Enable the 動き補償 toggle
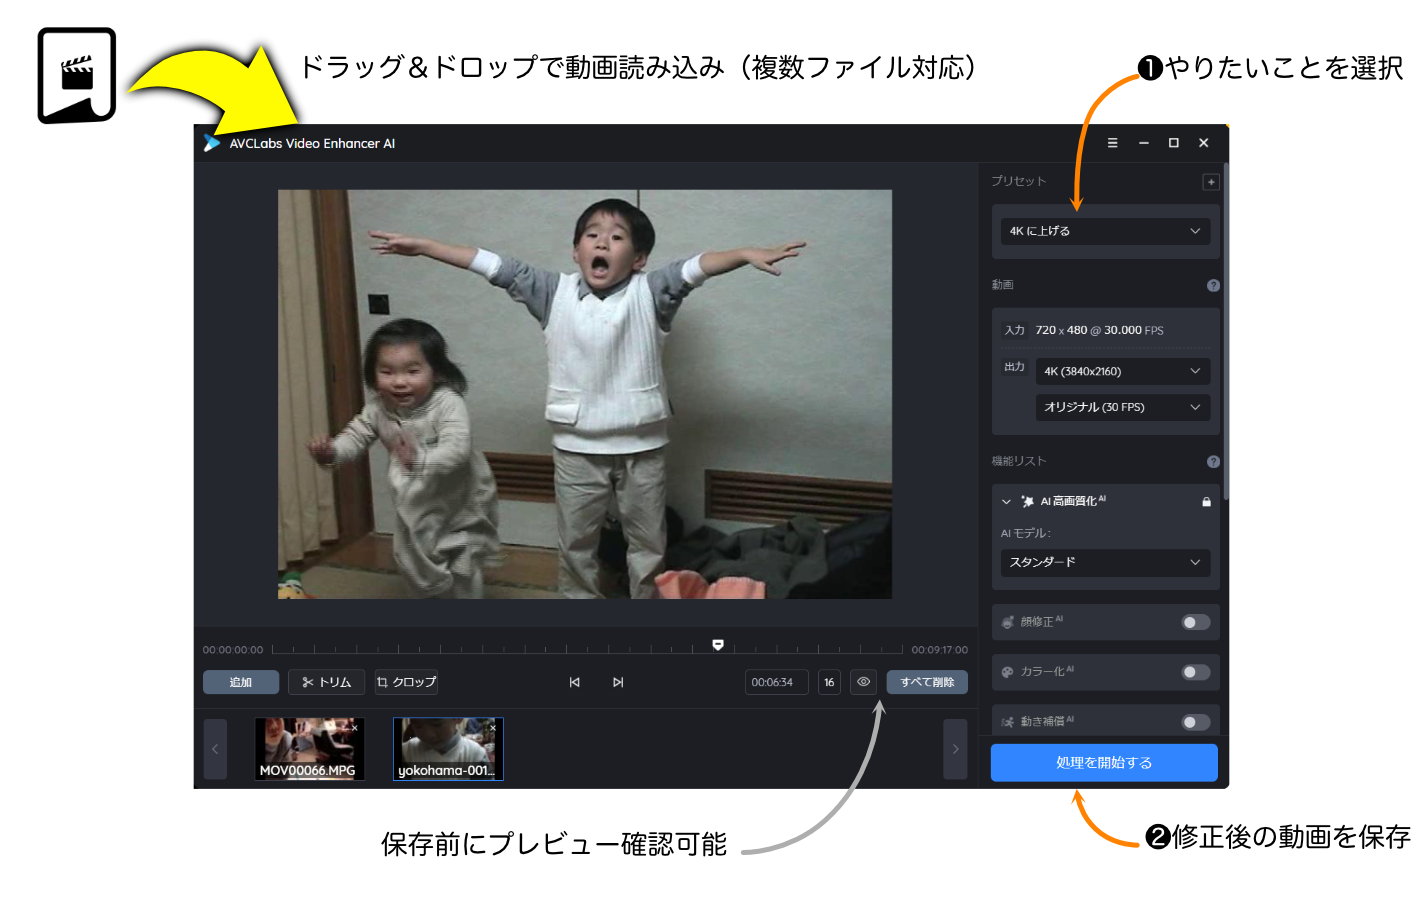 click(1195, 722)
